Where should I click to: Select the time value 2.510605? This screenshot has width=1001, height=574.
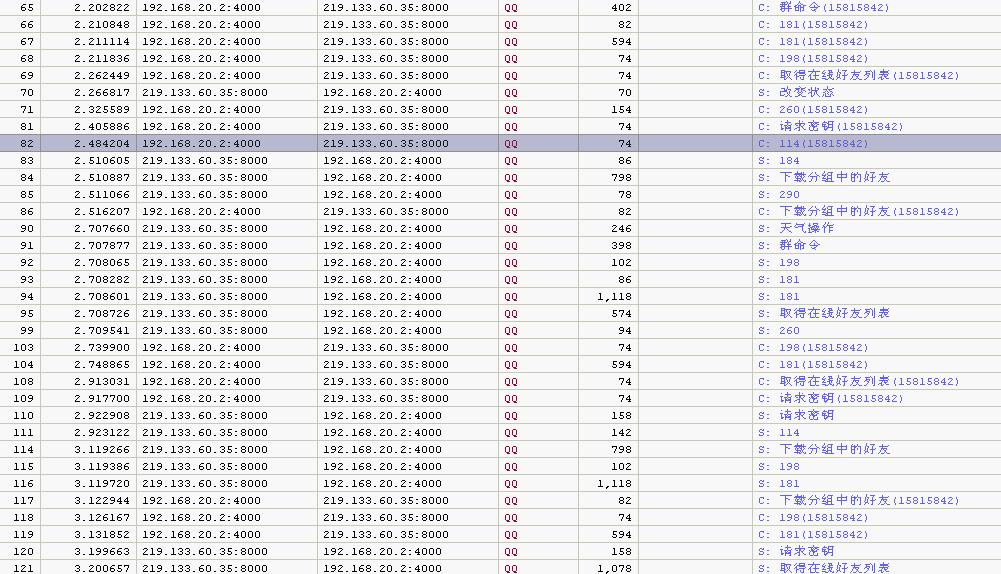coord(102,160)
